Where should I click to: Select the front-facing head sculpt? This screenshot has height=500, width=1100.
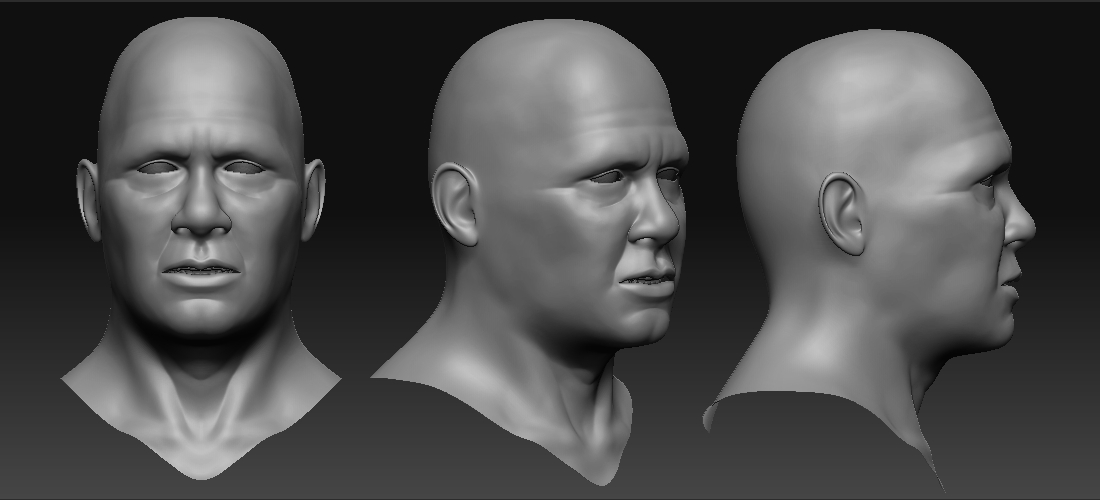(201, 248)
